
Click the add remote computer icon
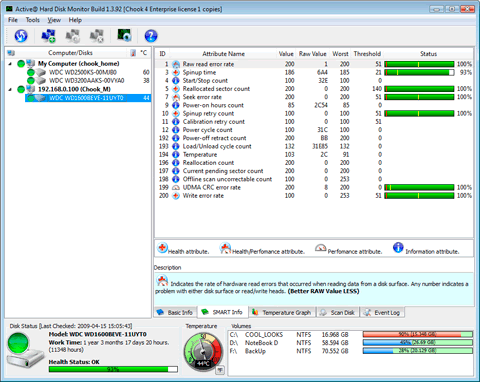[x=48, y=36]
